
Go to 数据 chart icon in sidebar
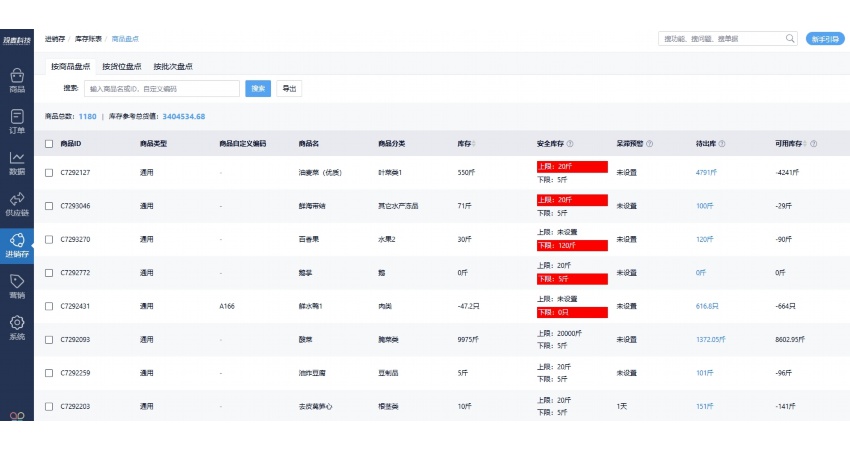click(x=16, y=162)
